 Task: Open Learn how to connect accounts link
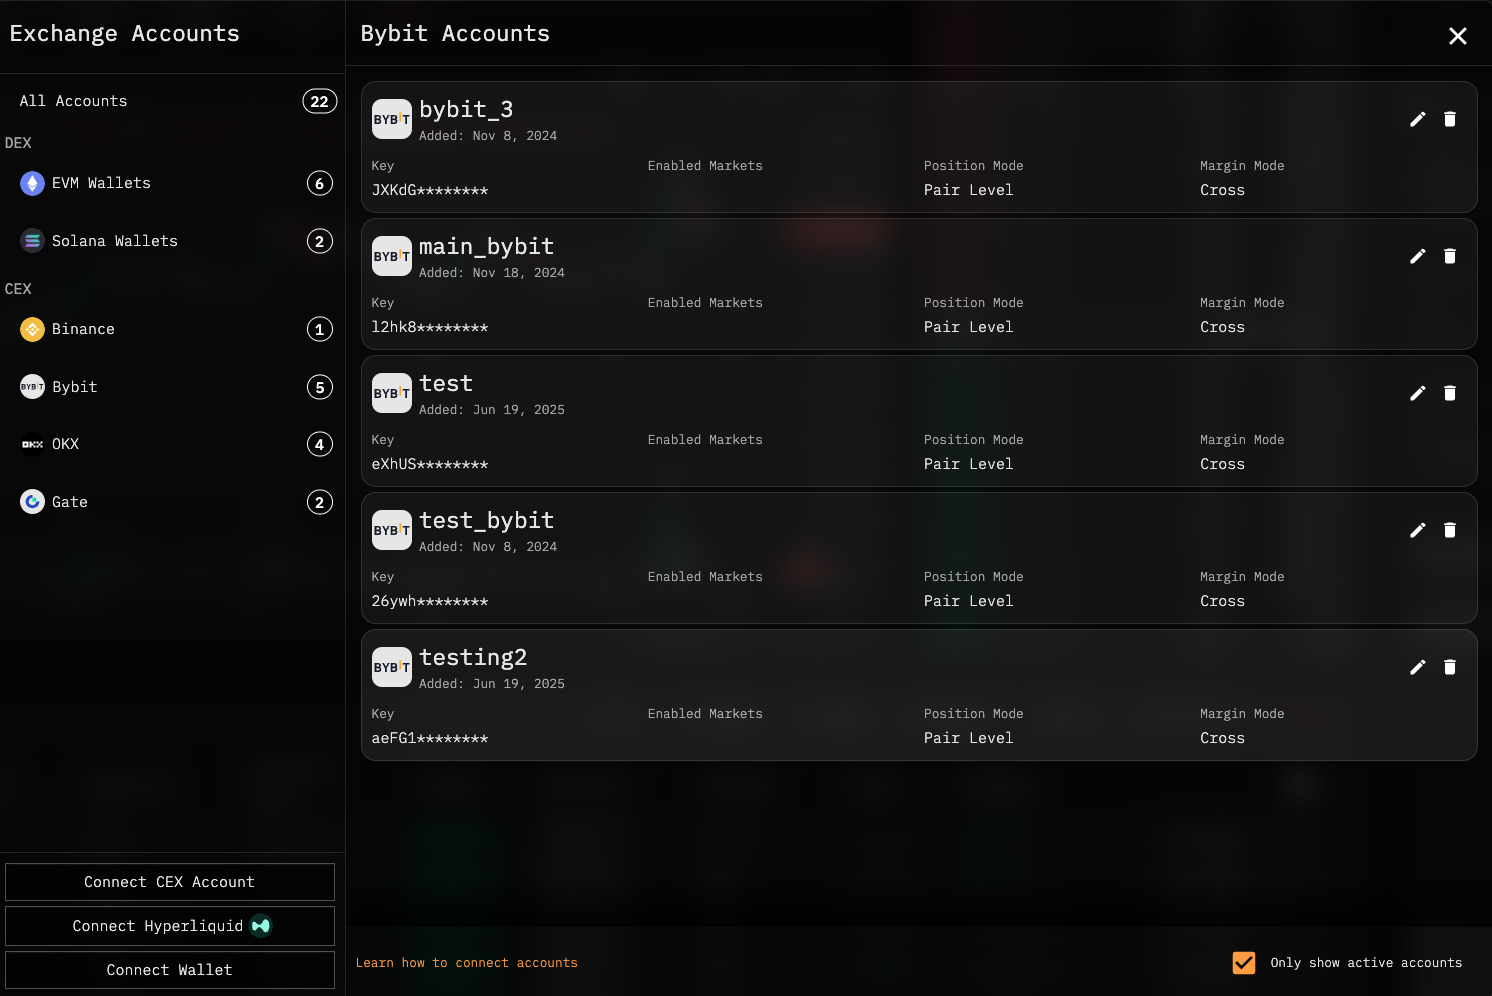(467, 963)
